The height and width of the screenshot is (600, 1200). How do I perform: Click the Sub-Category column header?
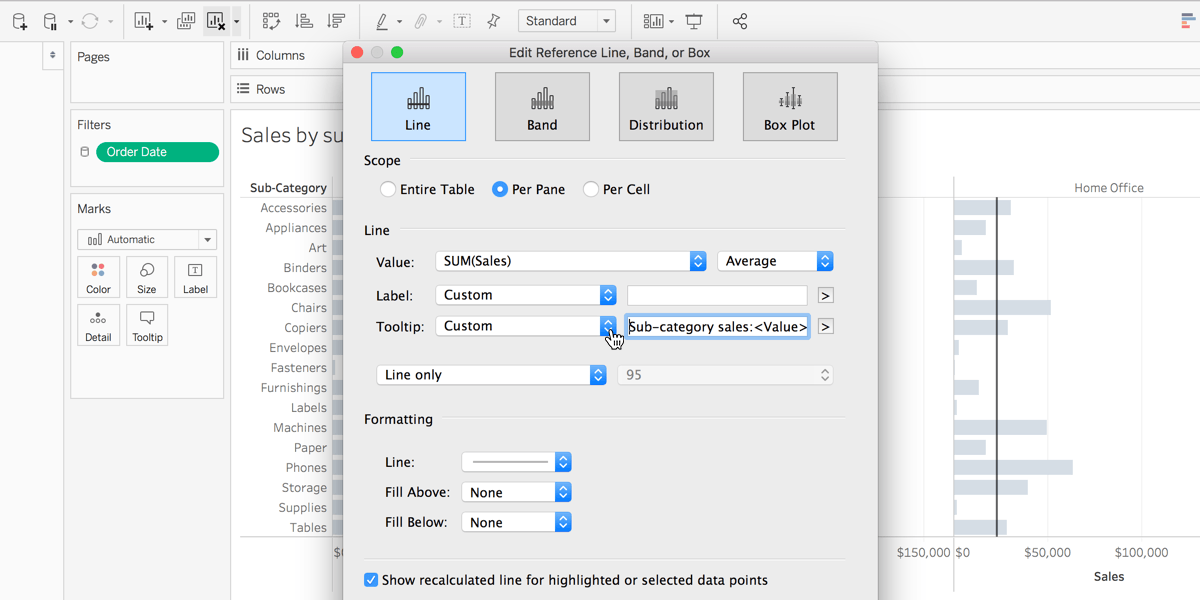pos(288,188)
